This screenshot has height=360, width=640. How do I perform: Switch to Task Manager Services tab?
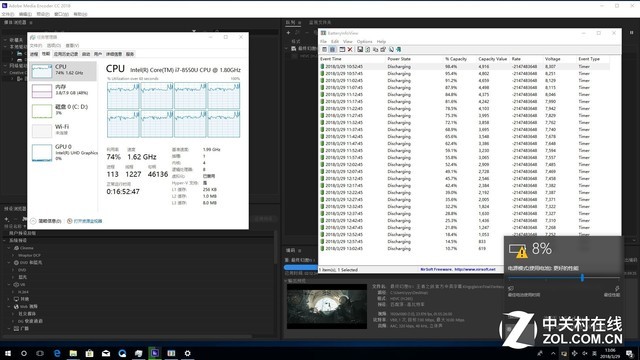[x=130, y=54]
